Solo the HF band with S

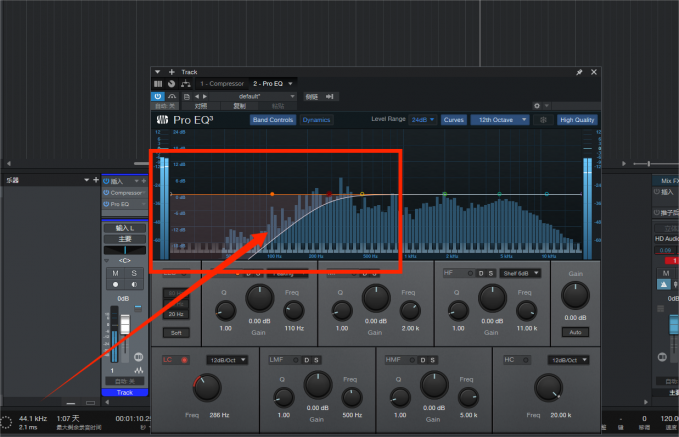tap(491, 273)
